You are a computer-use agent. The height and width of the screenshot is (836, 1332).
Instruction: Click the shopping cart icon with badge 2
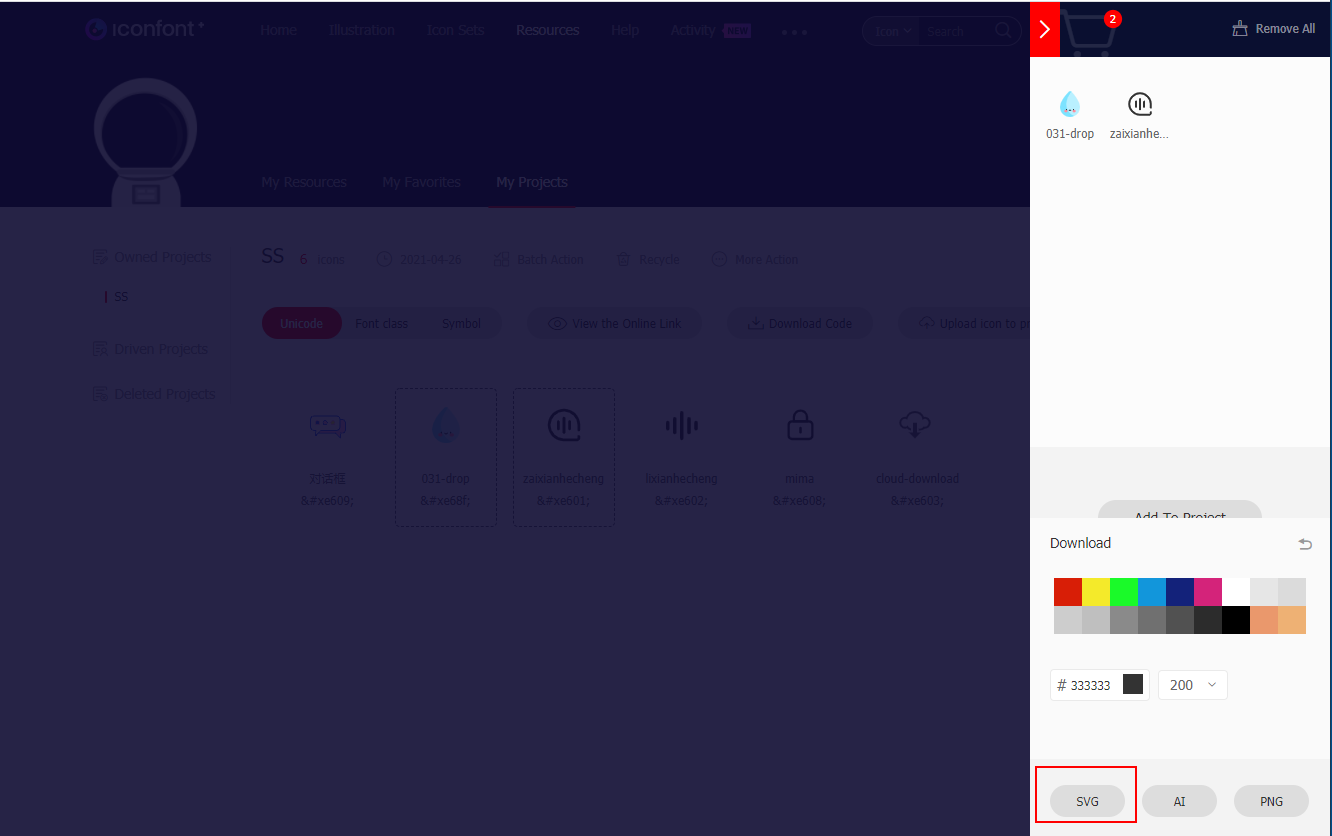pyautogui.click(x=1090, y=32)
